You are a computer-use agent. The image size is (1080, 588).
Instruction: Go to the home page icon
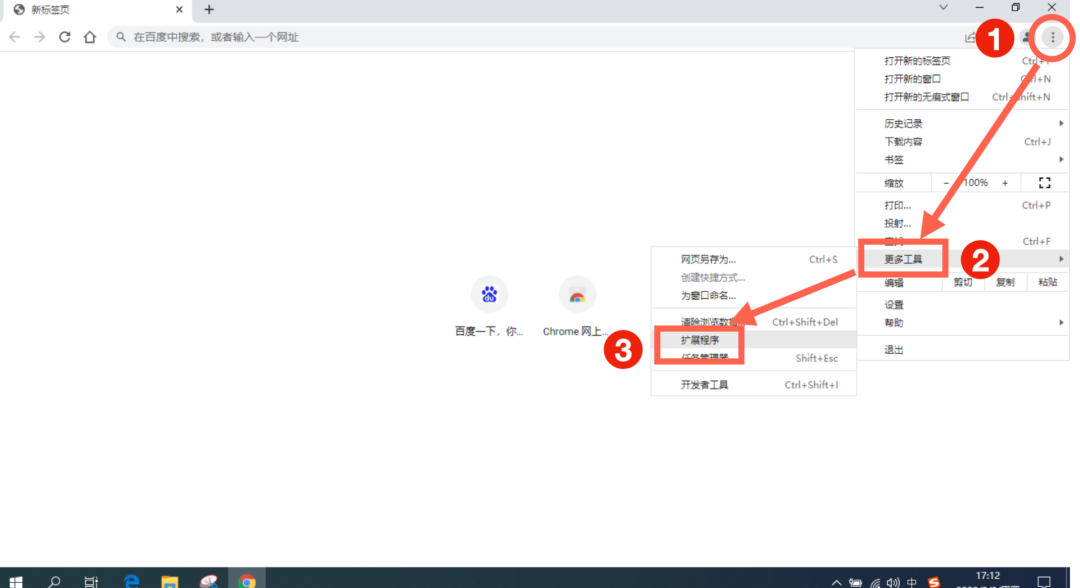click(90, 37)
